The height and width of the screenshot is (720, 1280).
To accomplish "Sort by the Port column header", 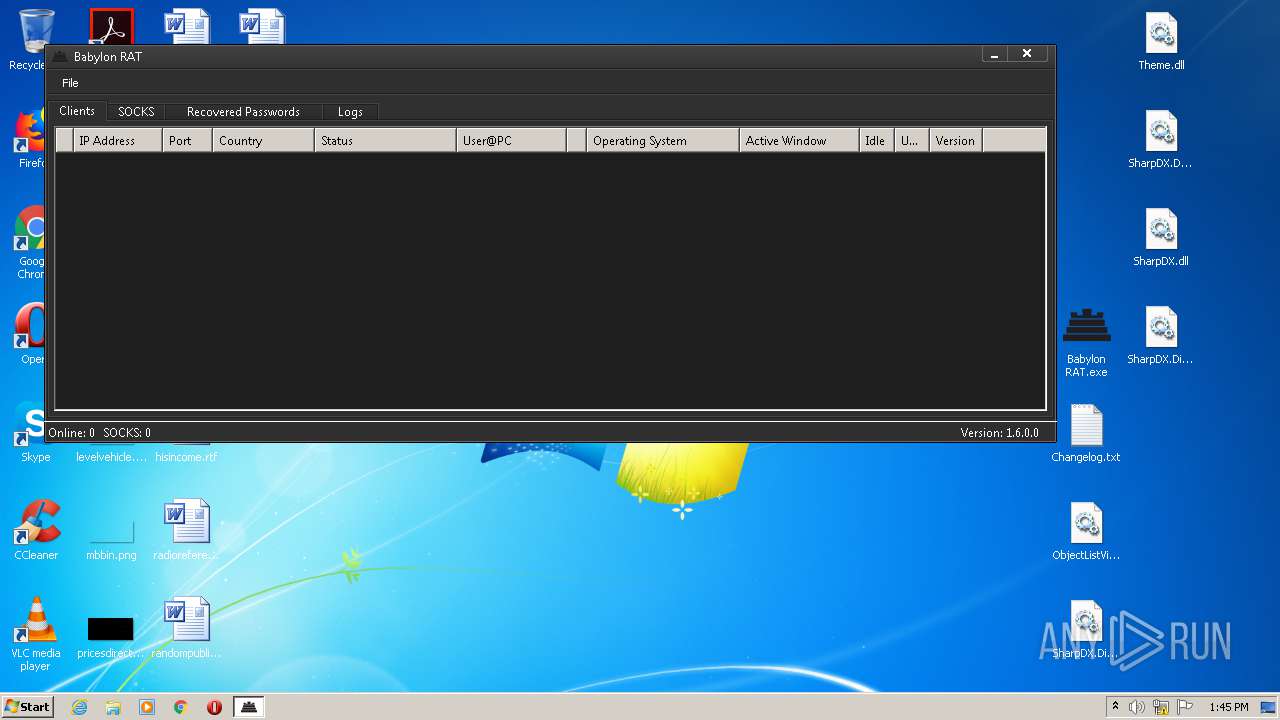I will 188,141.
